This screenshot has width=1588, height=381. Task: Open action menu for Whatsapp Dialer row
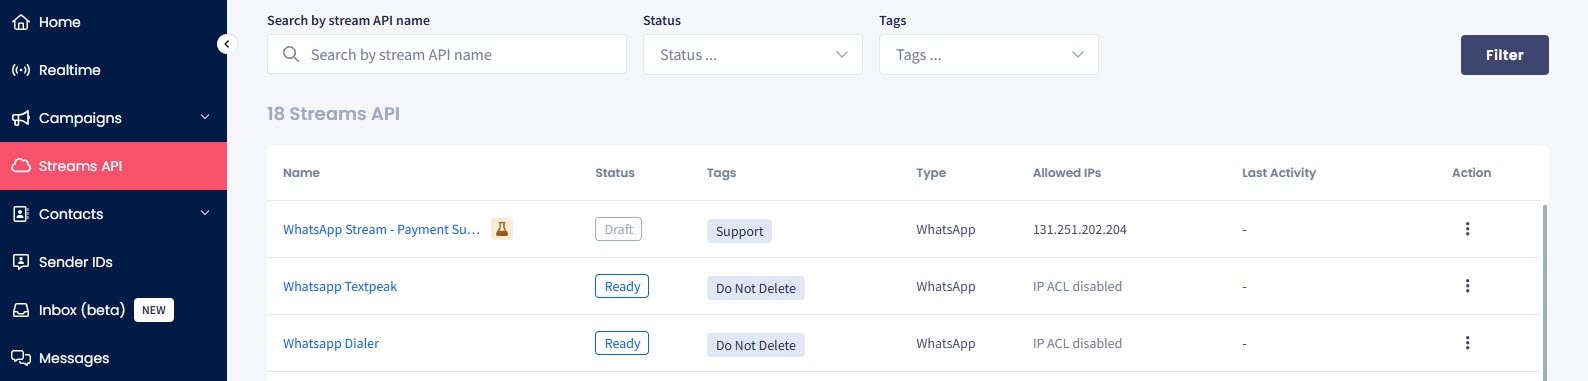pos(1467,343)
